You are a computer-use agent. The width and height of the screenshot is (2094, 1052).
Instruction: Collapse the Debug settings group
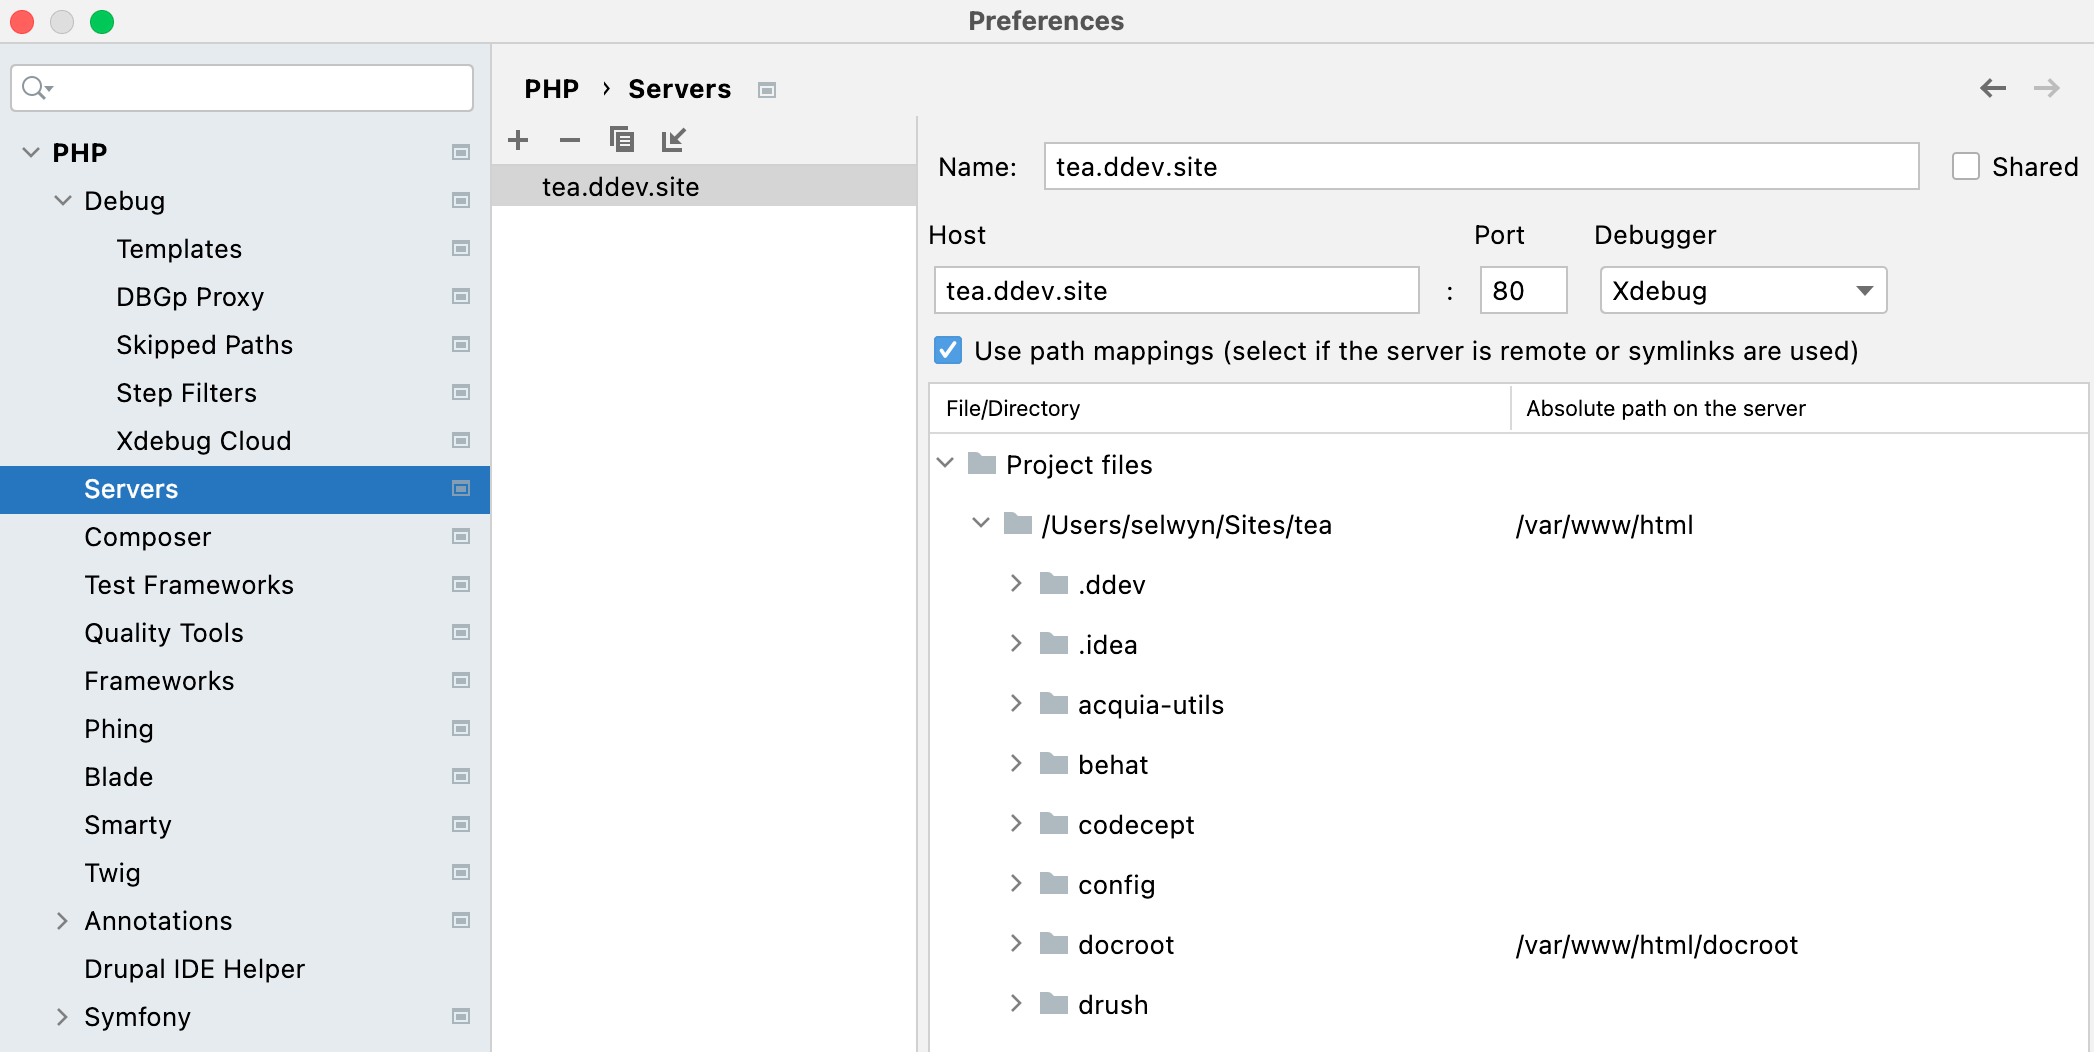point(63,200)
